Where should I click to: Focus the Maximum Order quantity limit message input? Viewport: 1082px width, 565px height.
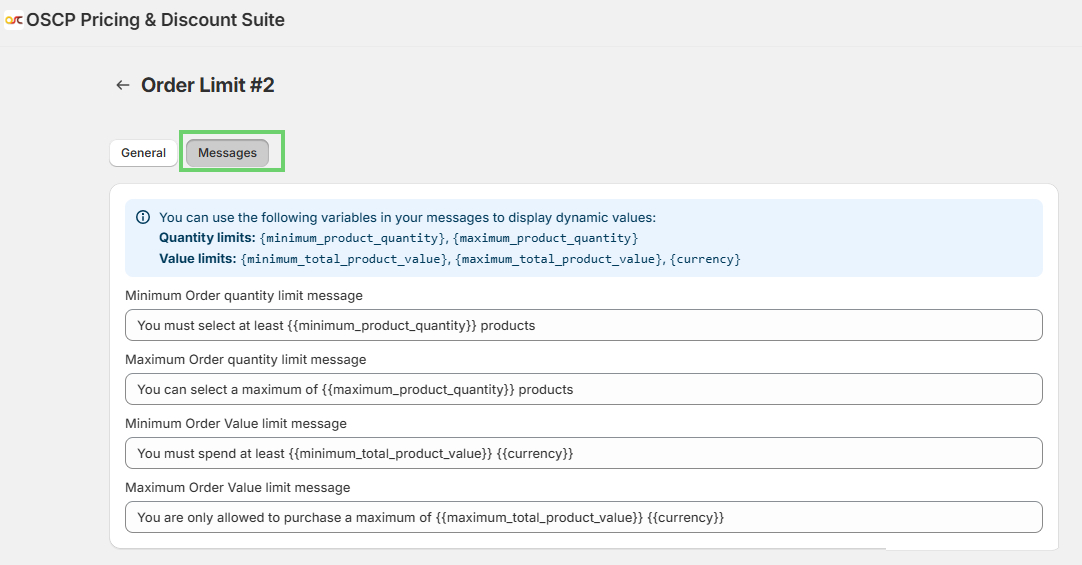[583, 389]
